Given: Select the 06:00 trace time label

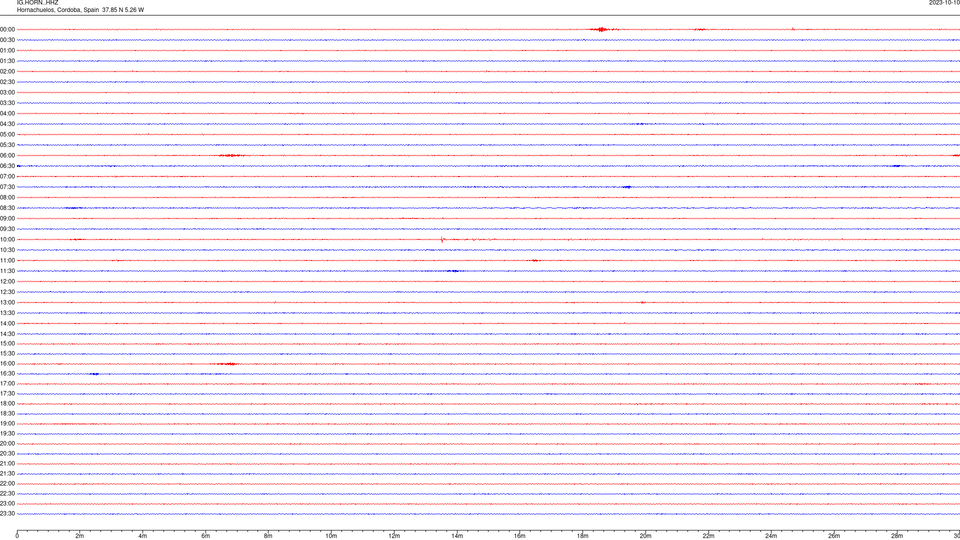Looking at the screenshot, I should point(7,156).
